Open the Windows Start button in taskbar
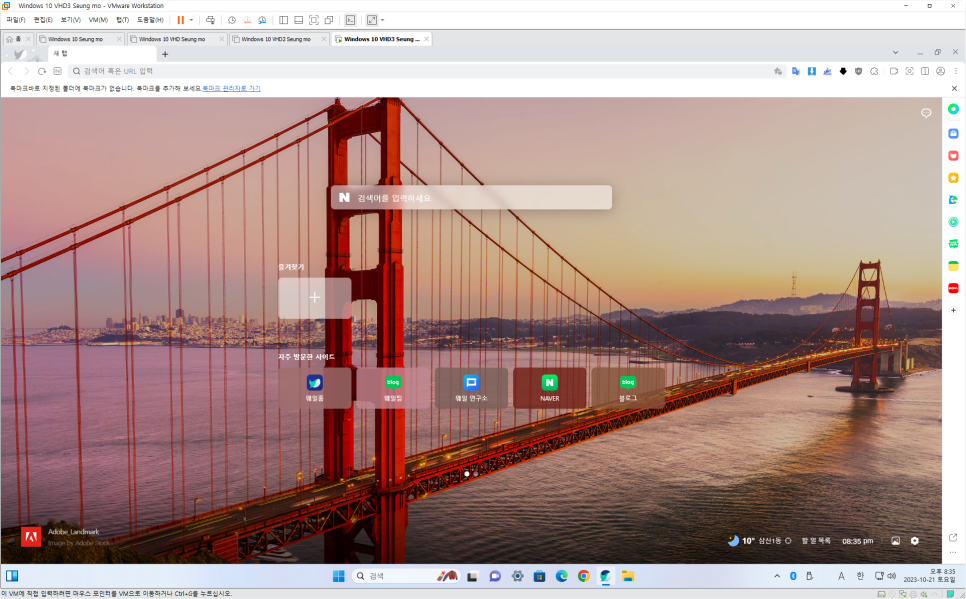The height and width of the screenshot is (599, 966). [338, 576]
